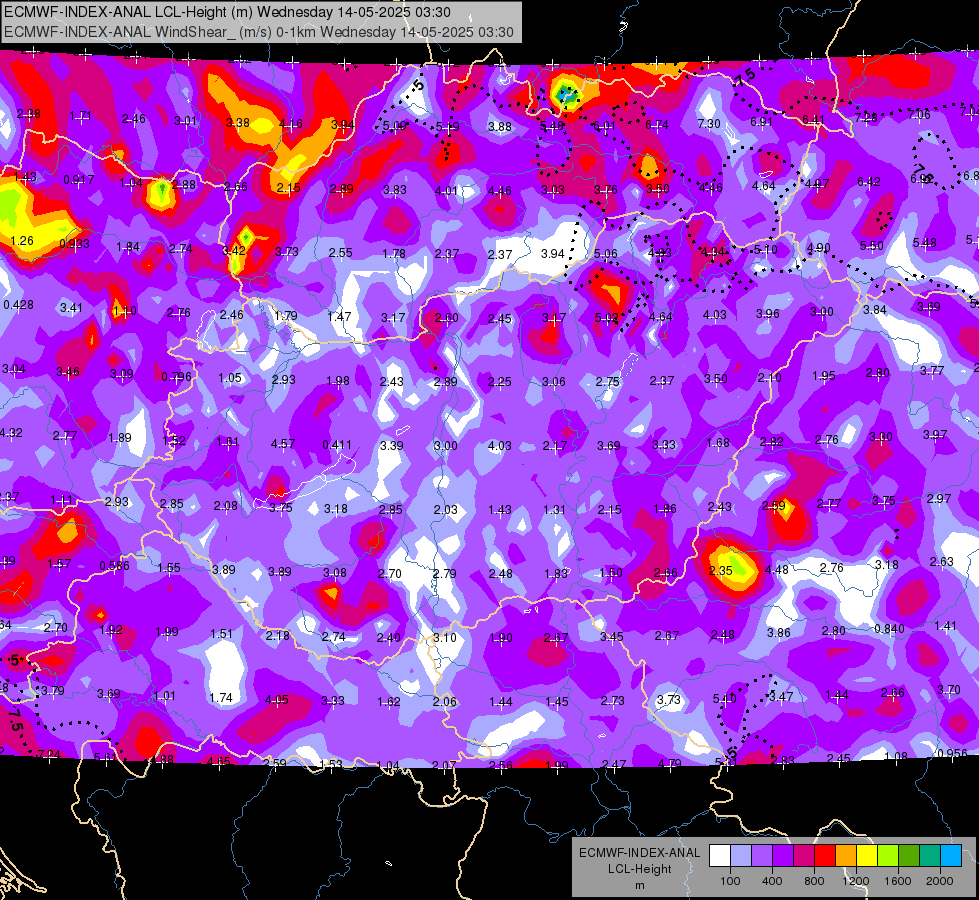
Task: Click the wind shear value 0.840
Action: (x=889, y=628)
